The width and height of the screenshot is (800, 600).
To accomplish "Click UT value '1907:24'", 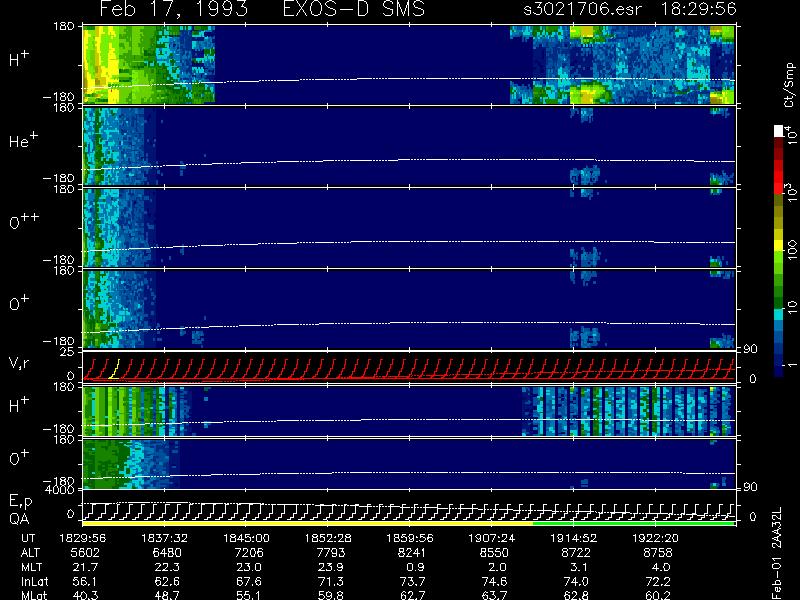I will pyautogui.click(x=492, y=538).
